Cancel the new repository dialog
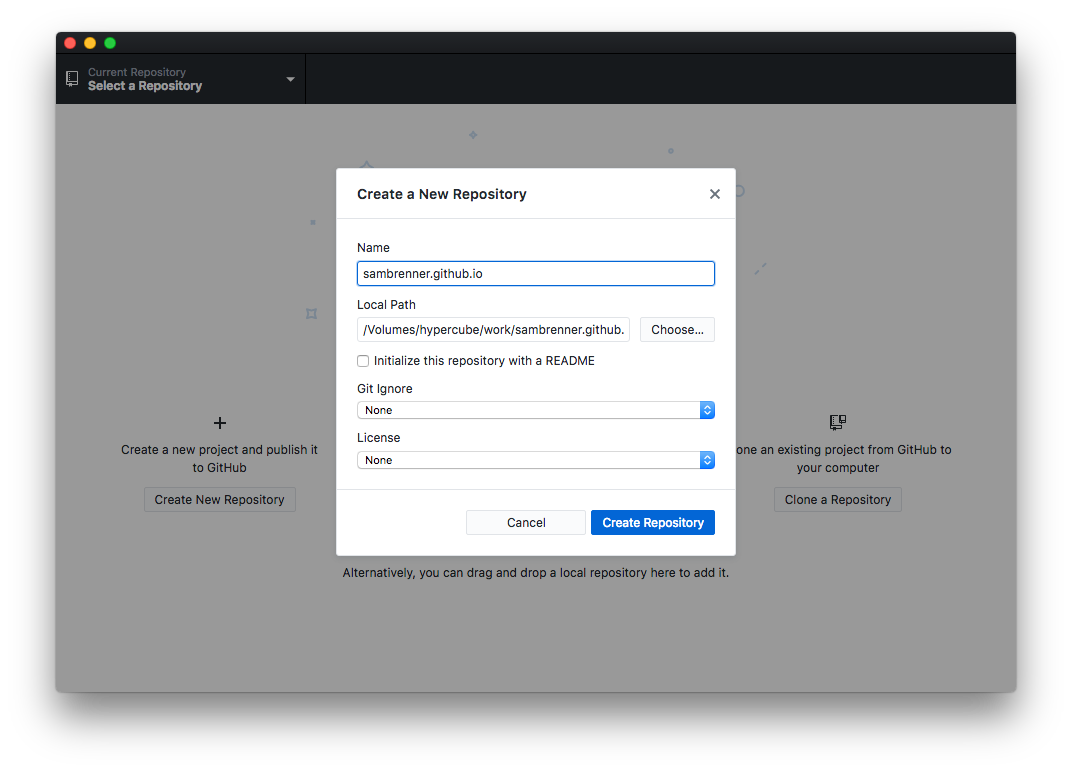 point(526,522)
